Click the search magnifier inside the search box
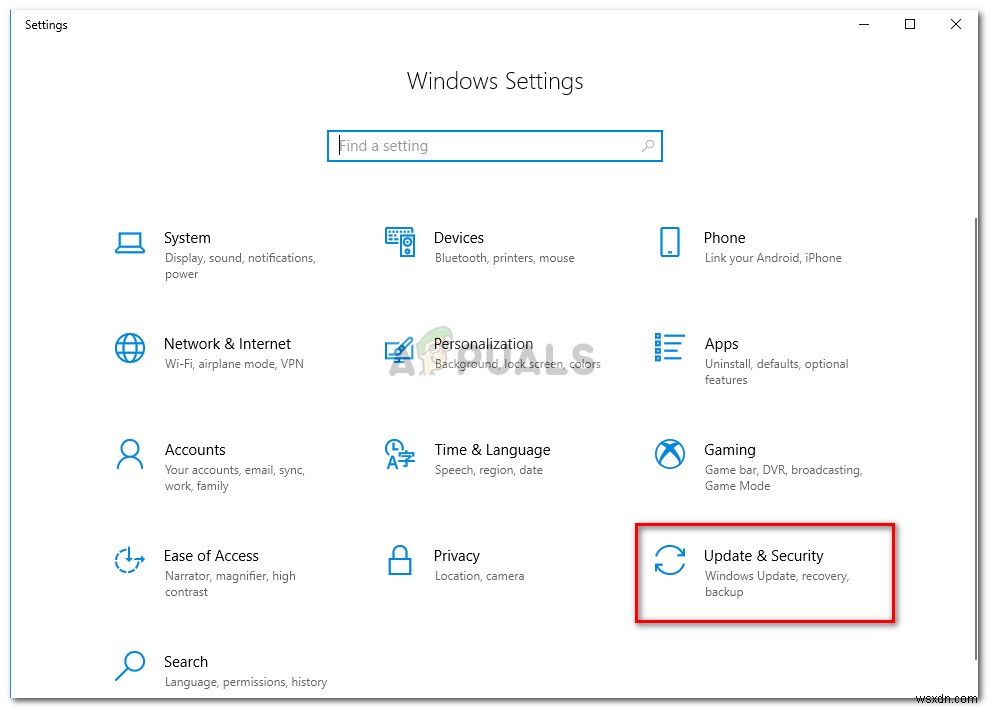Viewport: 989px width, 709px height. (648, 145)
